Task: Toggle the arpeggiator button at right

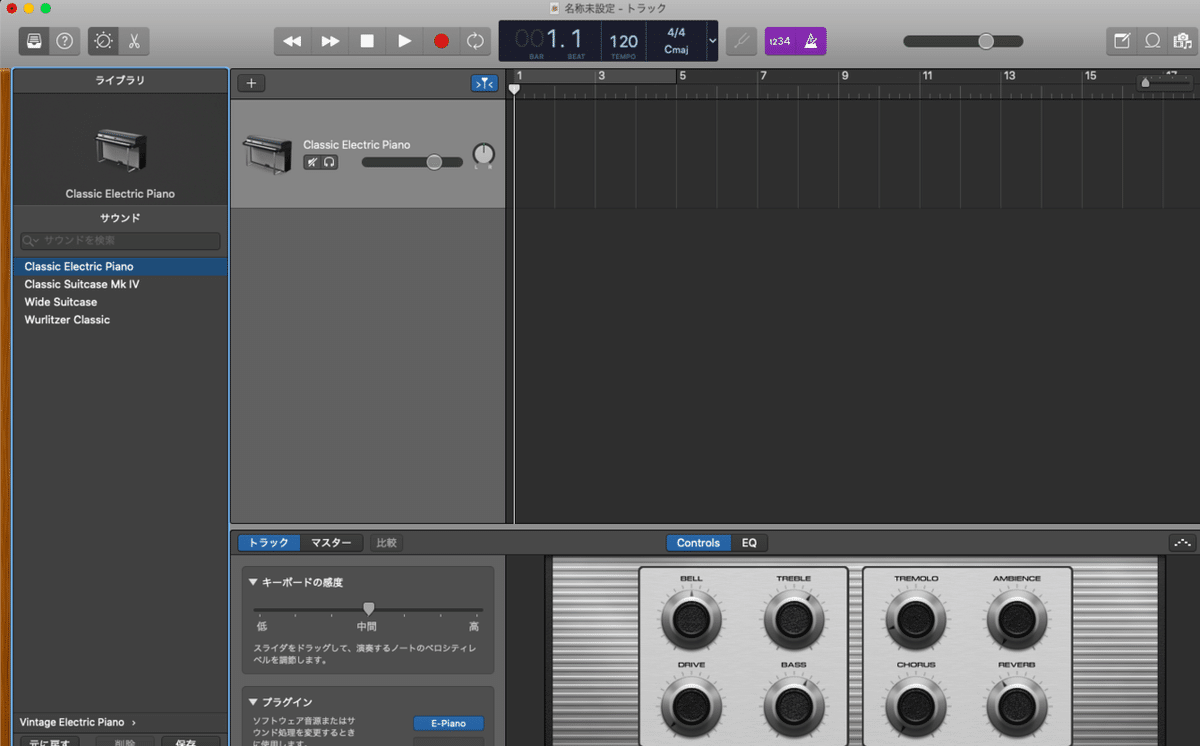Action: pyautogui.click(x=1182, y=543)
